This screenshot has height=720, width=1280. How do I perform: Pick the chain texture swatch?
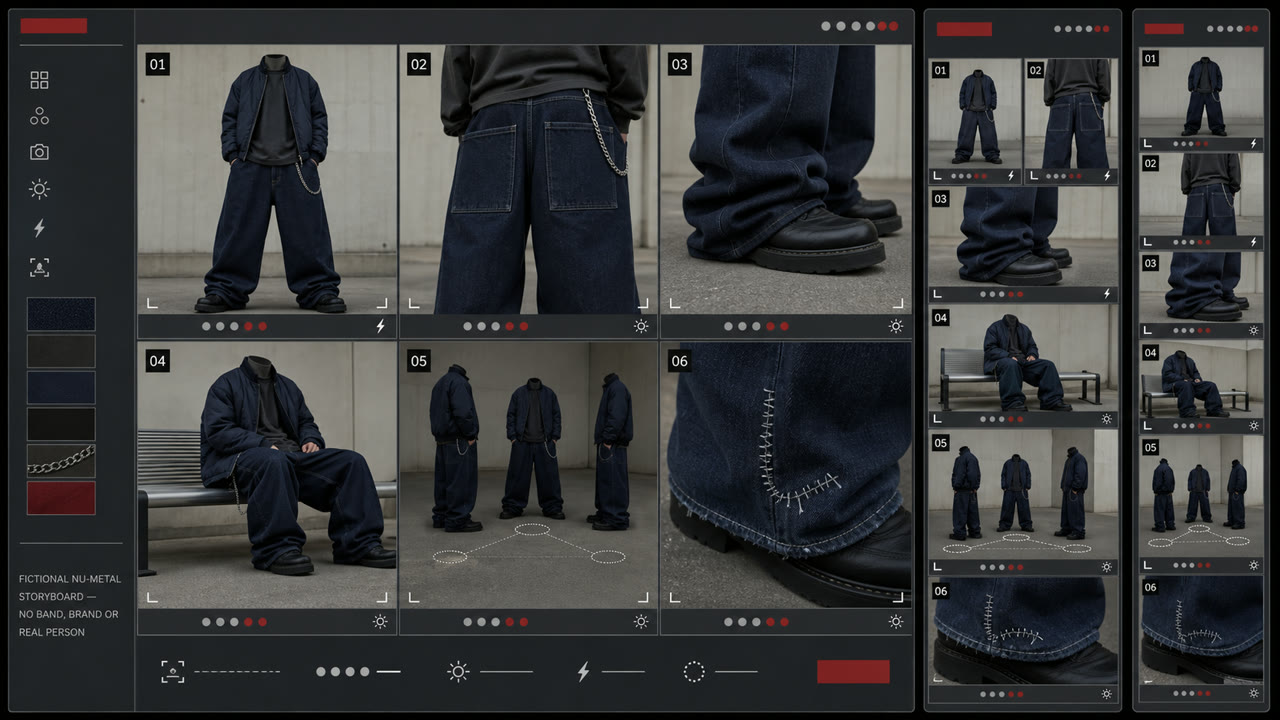point(61,461)
